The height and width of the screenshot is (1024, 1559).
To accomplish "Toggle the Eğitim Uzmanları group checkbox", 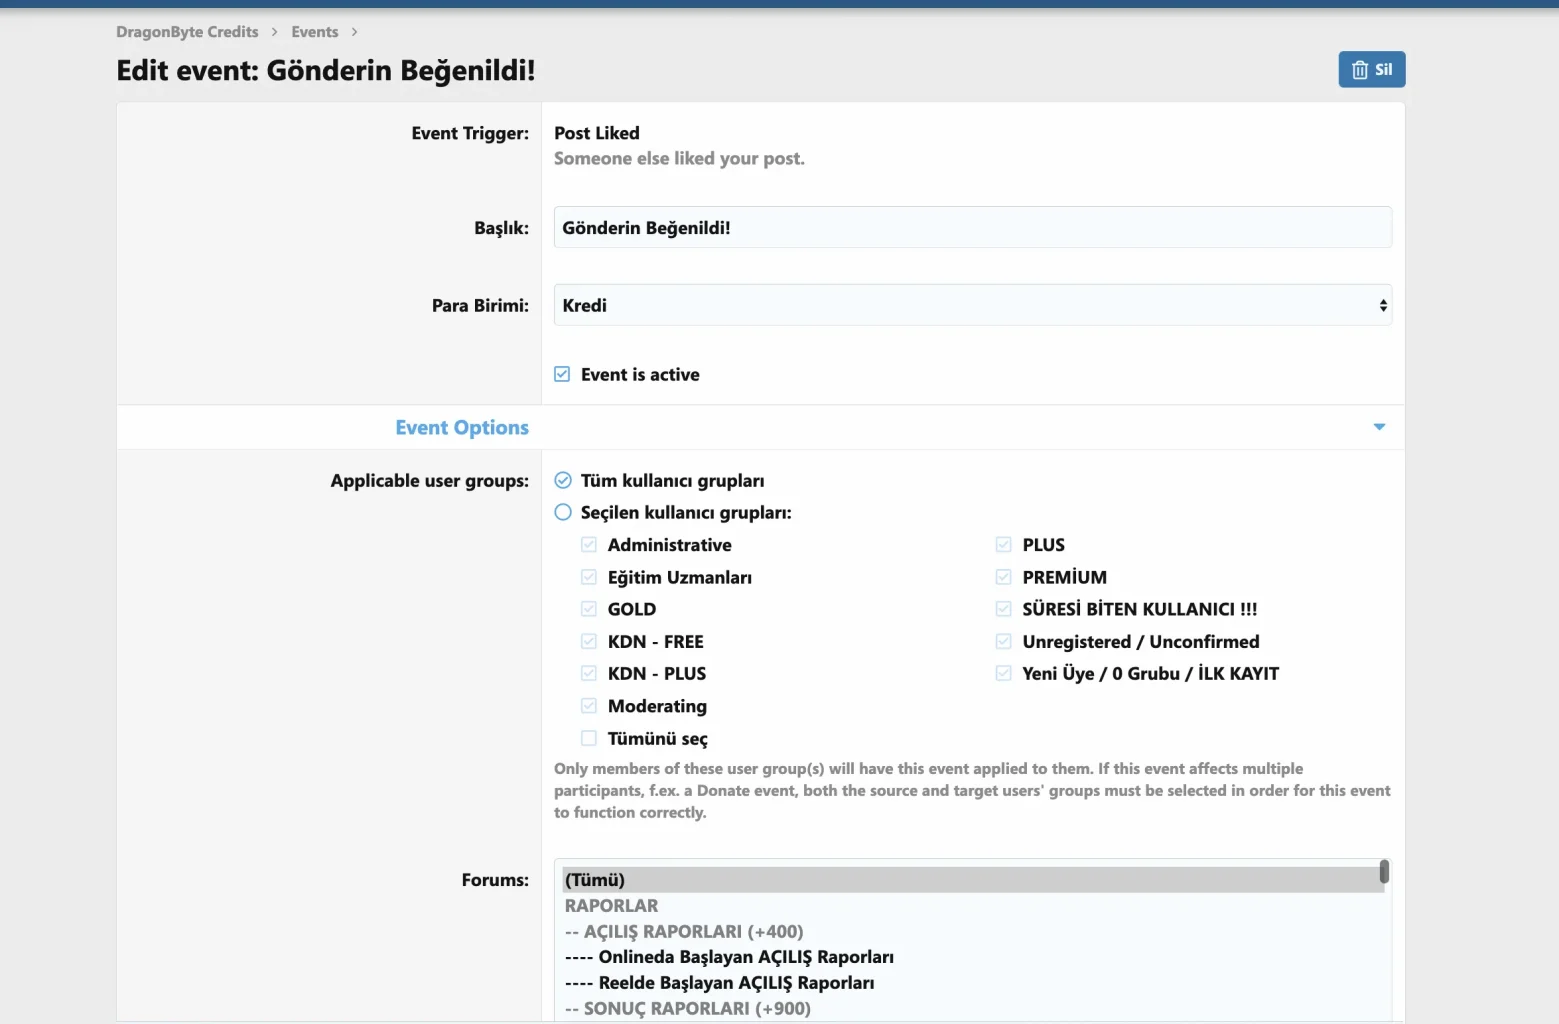I will click(x=589, y=577).
